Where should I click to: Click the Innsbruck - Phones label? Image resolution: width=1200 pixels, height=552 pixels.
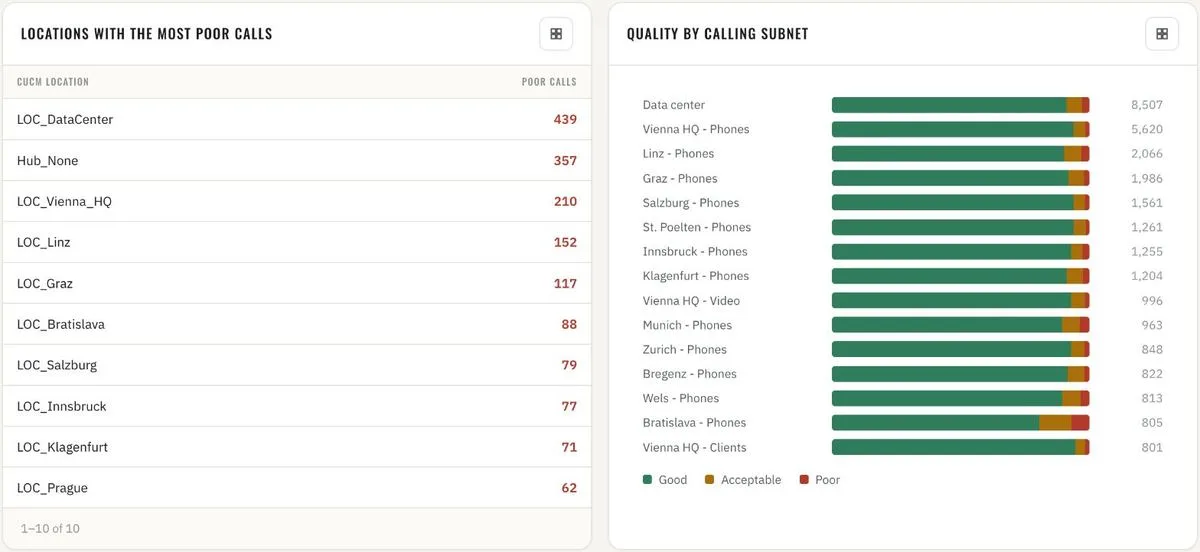(695, 252)
